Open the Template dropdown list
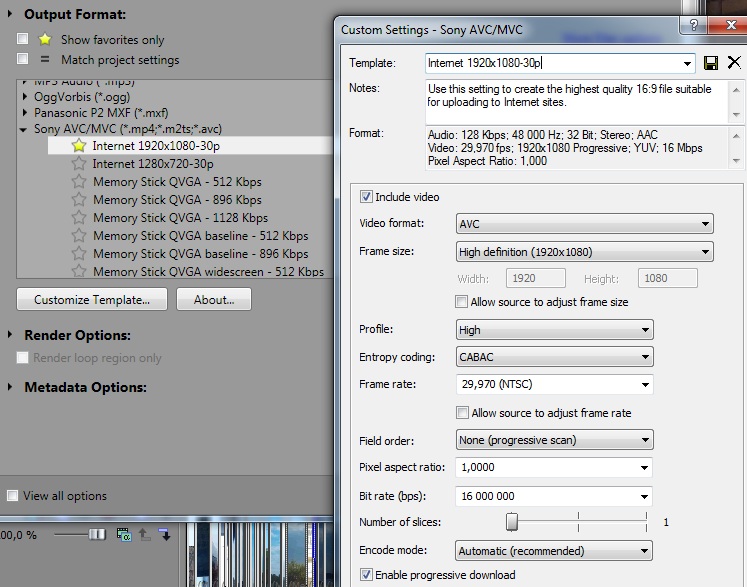Viewport: 747px width, 587px height. (687, 63)
